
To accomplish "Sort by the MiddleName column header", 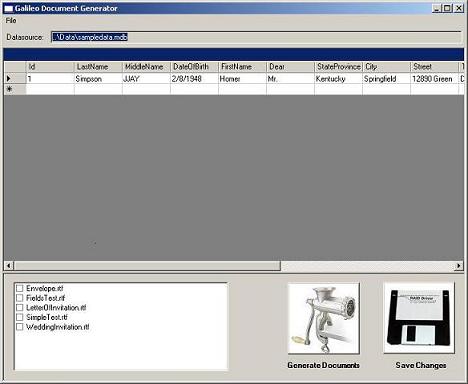I will point(146,67).
